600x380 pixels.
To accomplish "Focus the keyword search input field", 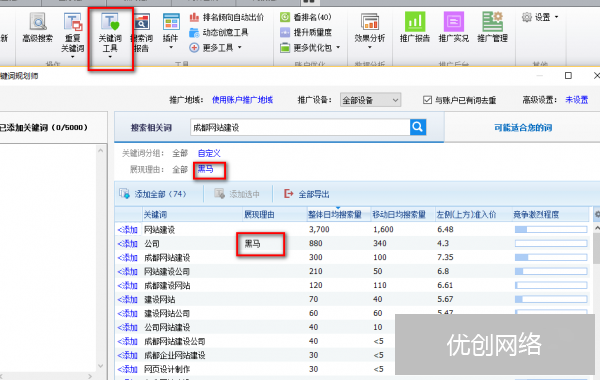I will tap(300, 127).
